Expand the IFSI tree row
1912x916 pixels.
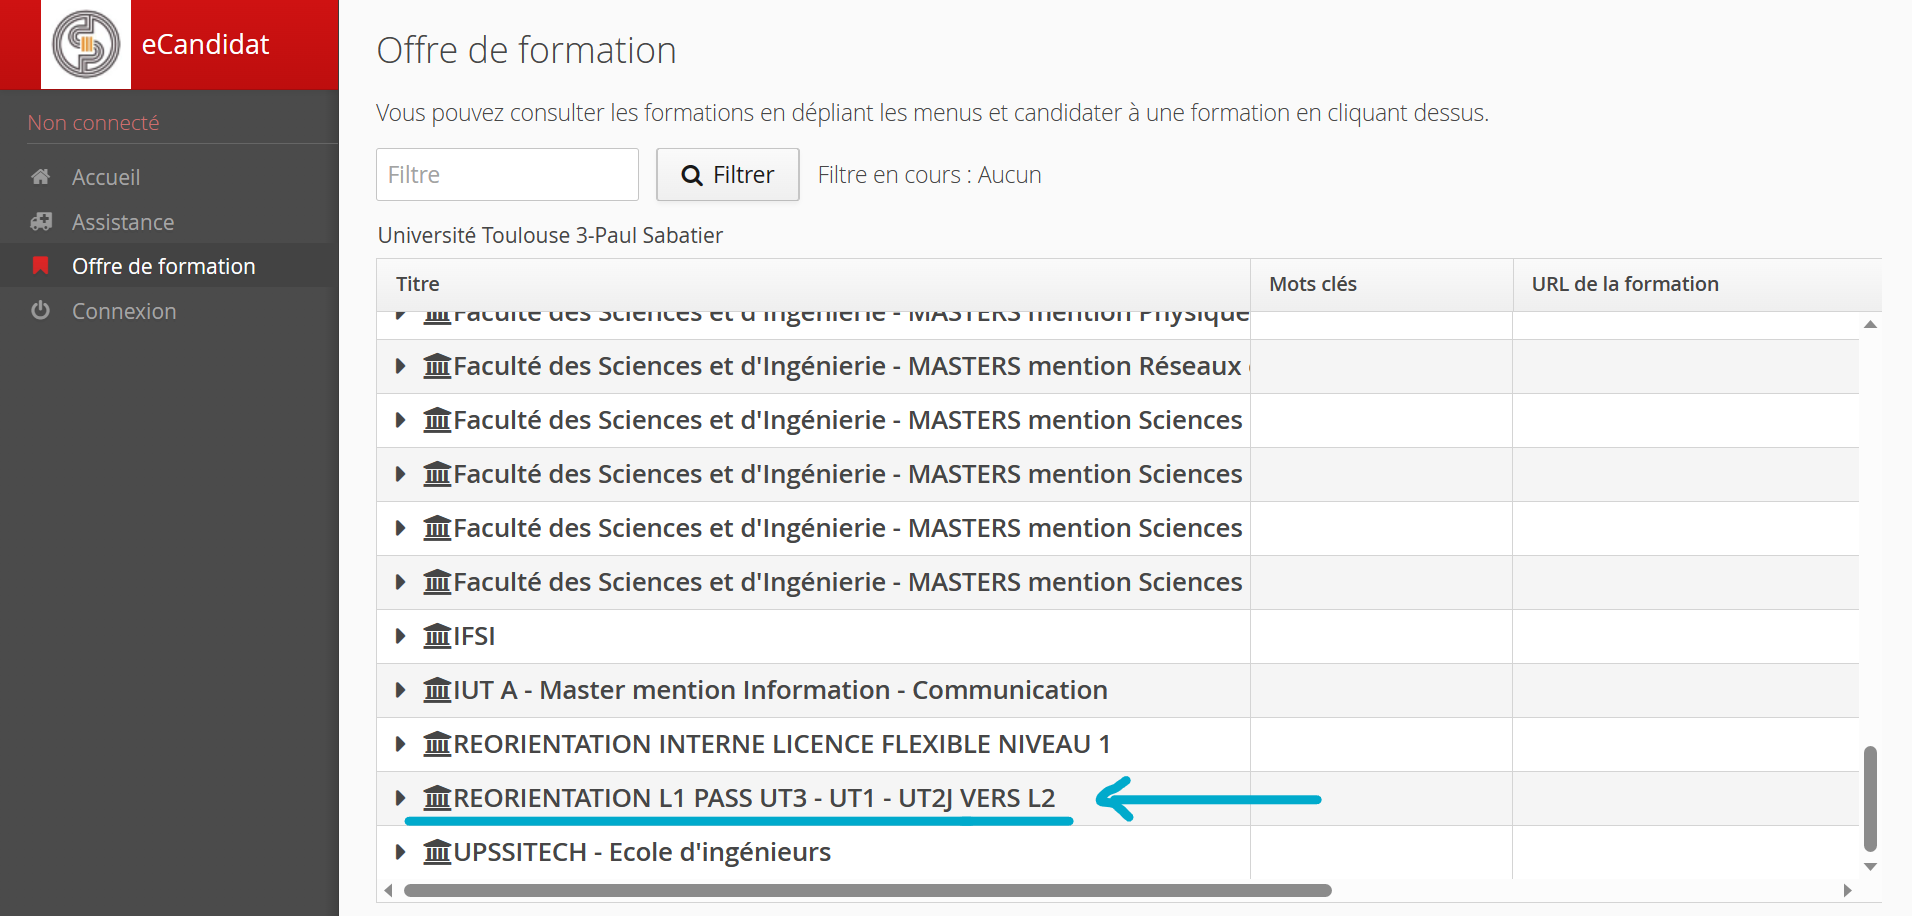pos(400,636)
